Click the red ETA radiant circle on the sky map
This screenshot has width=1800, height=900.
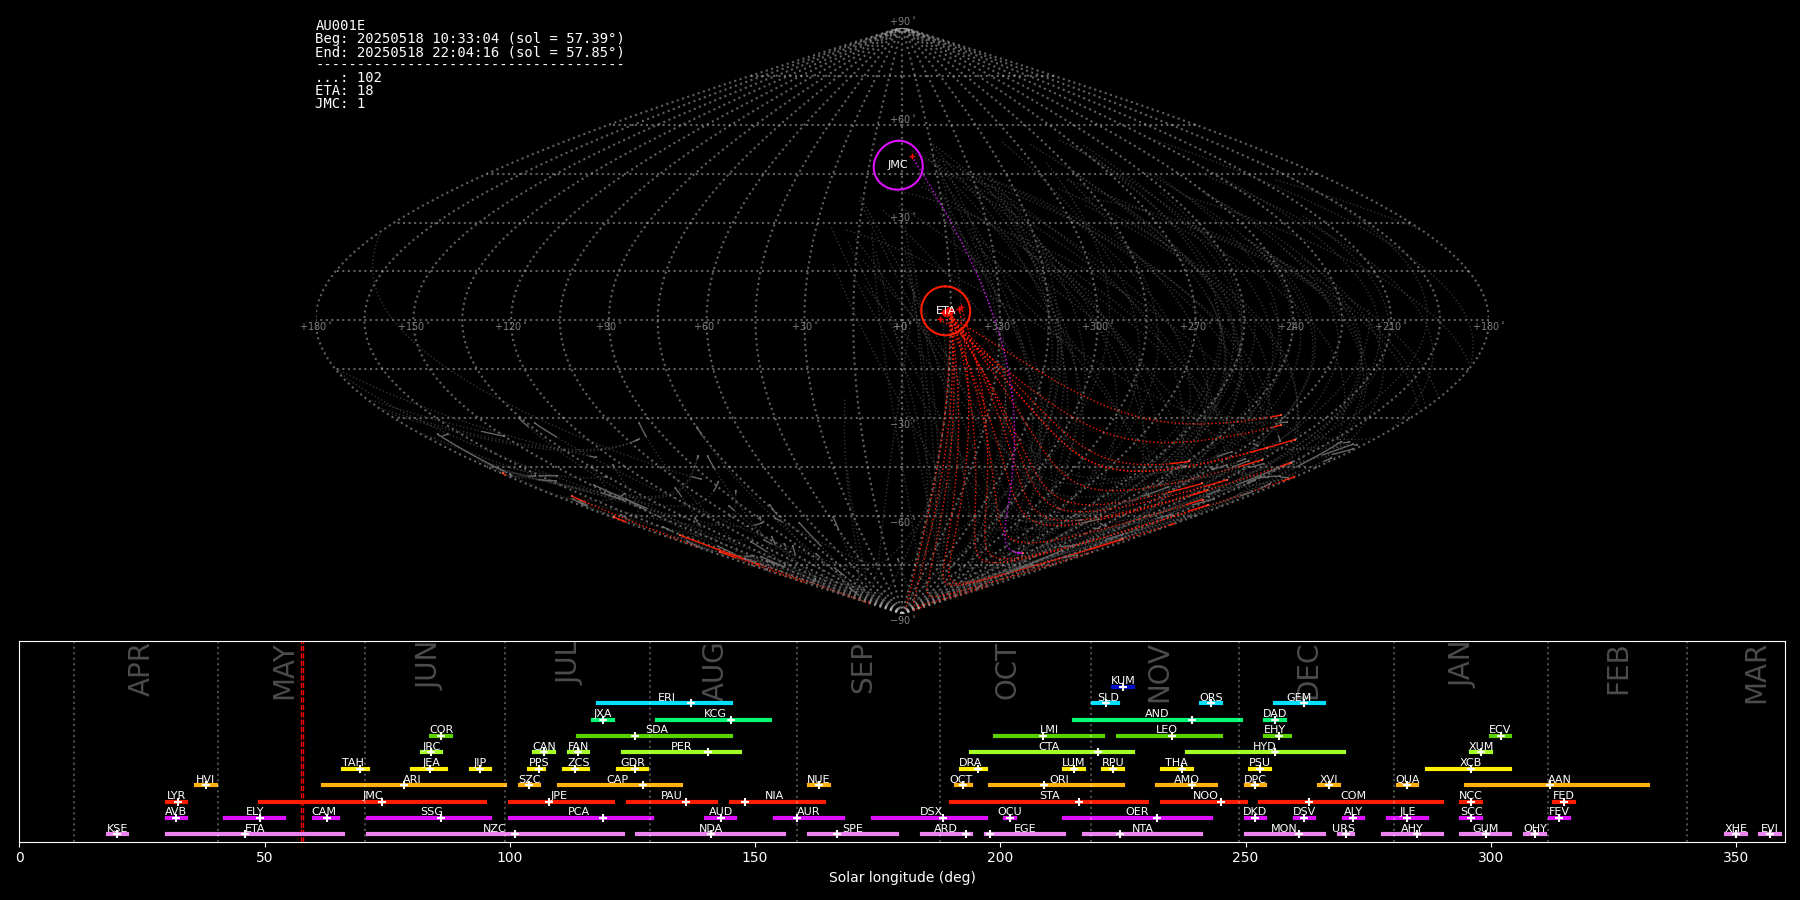pos(945,311)
